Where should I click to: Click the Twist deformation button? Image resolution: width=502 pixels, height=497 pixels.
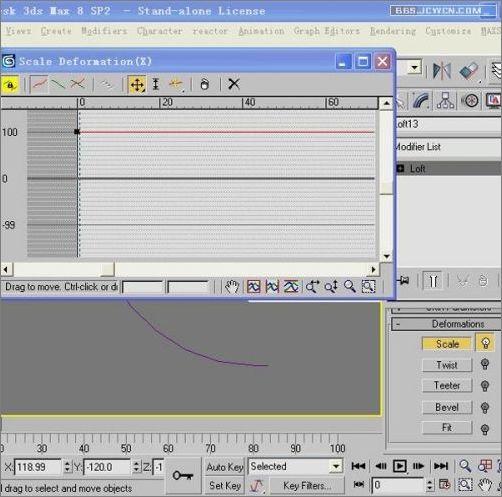coord(447,365)
